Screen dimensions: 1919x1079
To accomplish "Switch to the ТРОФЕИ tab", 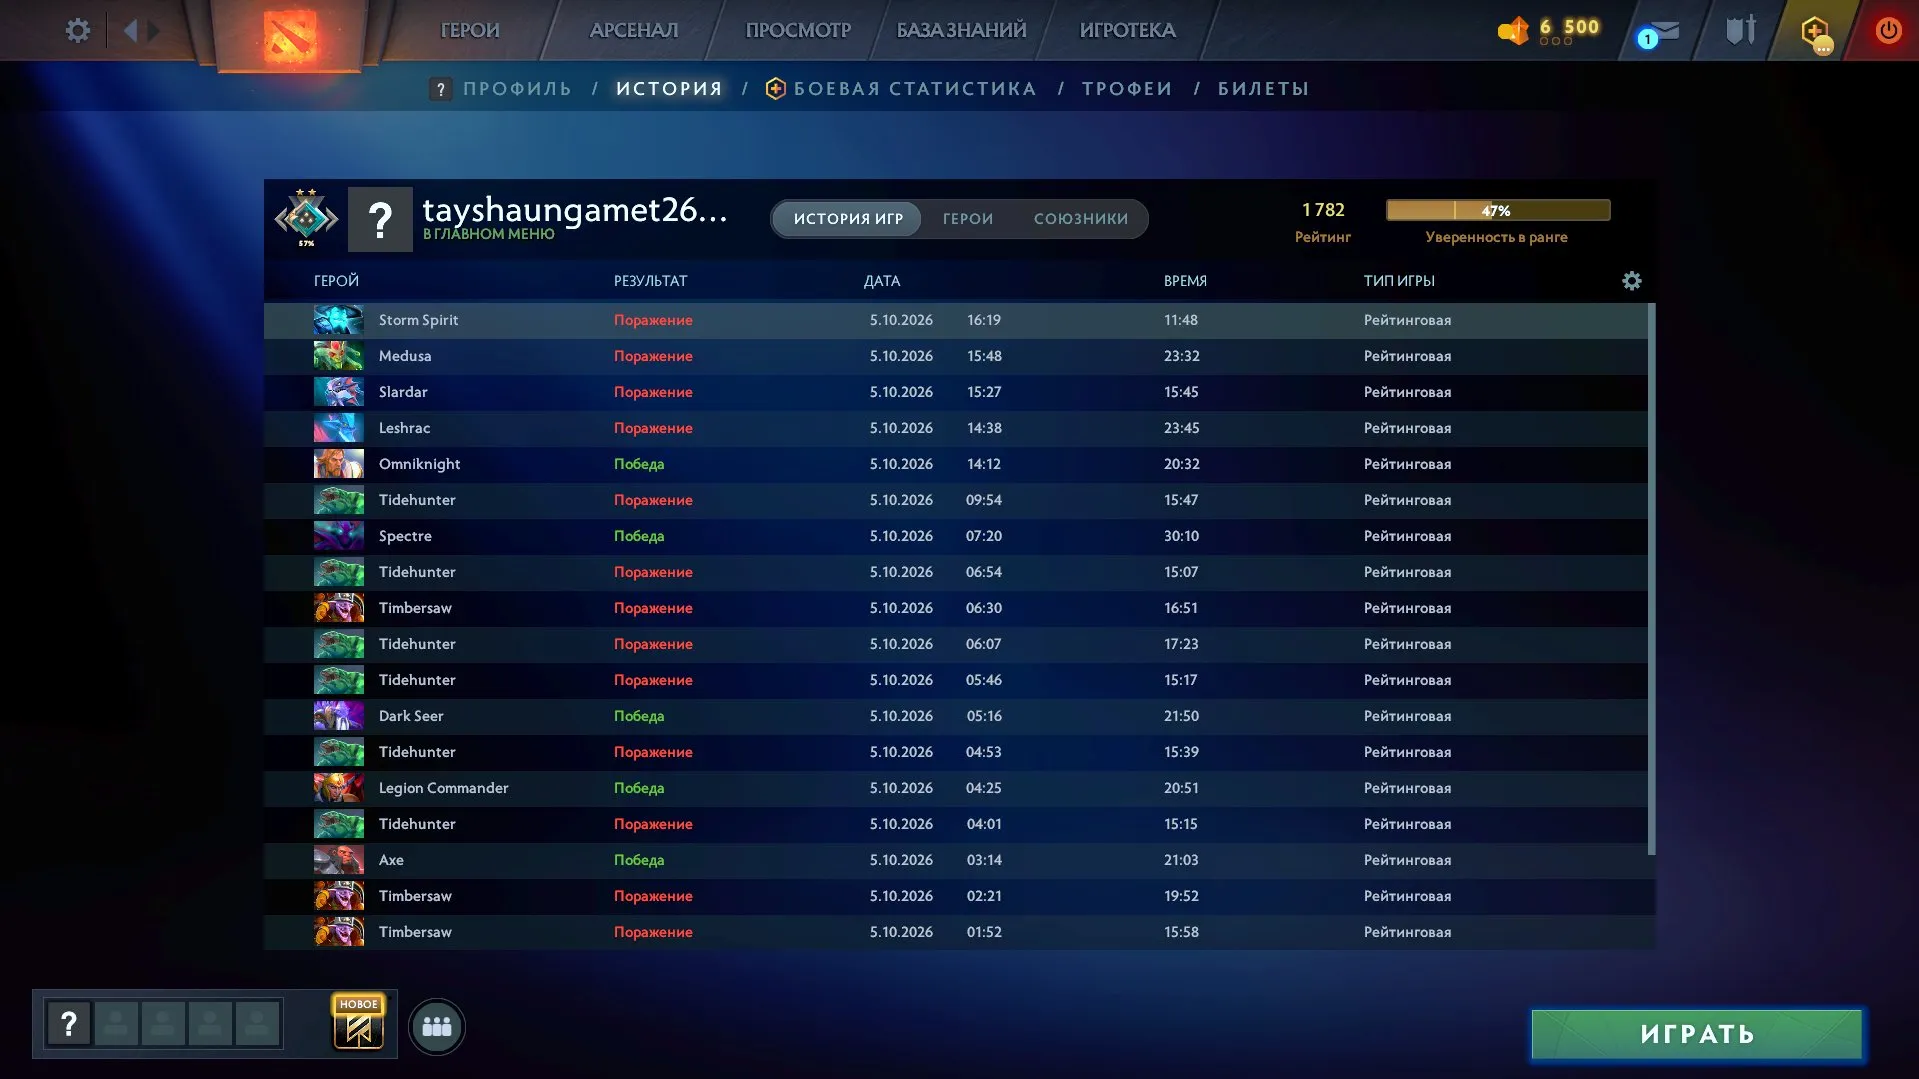I will (x=1127, y=89).
